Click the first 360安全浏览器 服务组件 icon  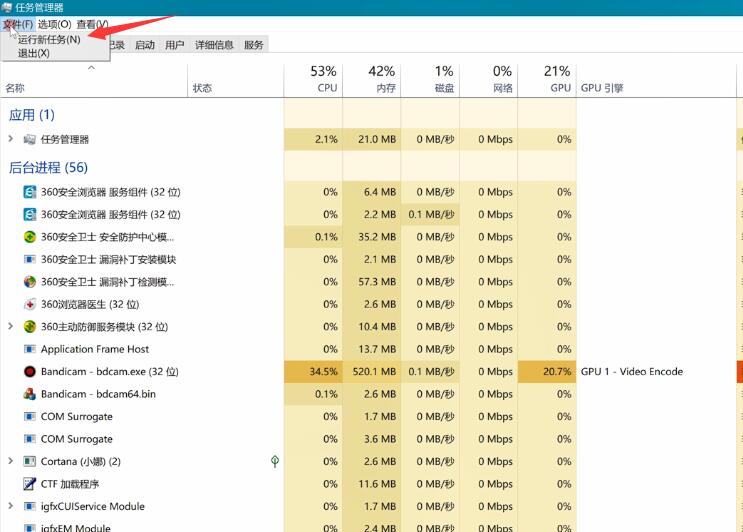coord(29,192)
